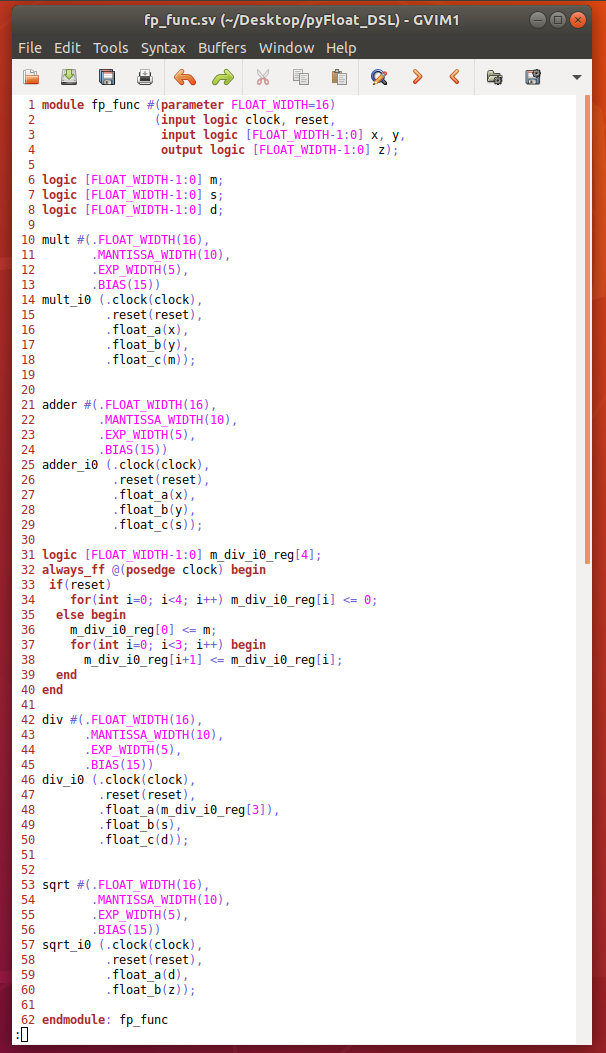
Task: Click '.float_c(s)' on line 29
Action: tap(155, 524)
